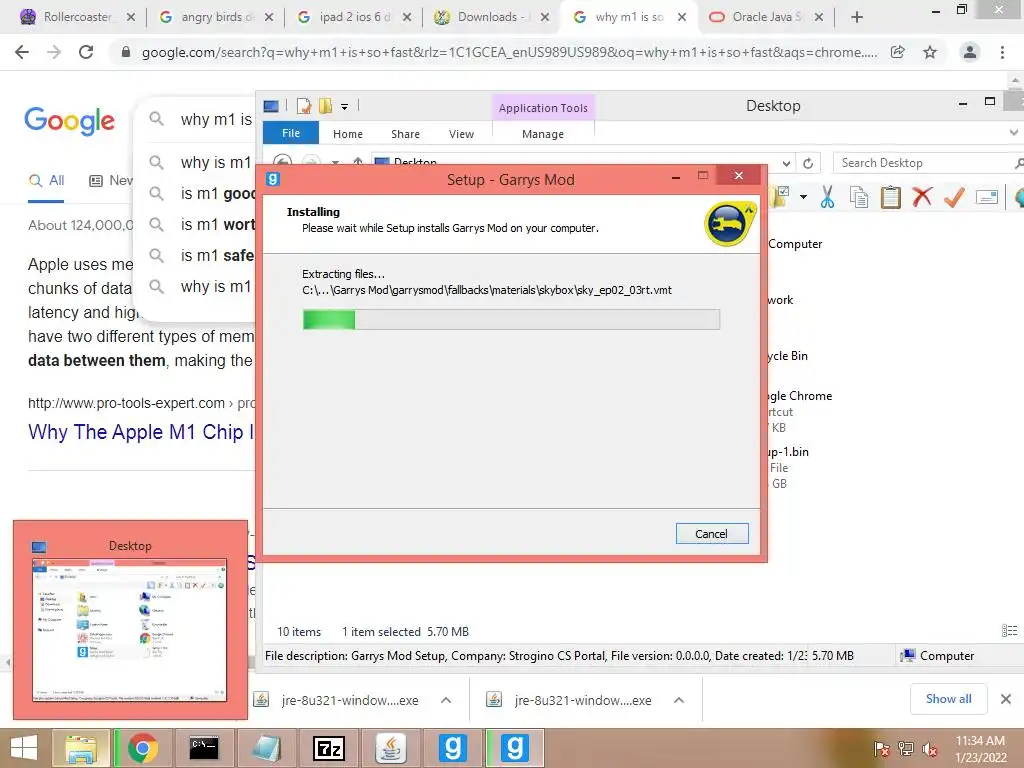This screenshot has width=1024, height=768.
Task: Open the Windows Start button
Action: [24, 748]
